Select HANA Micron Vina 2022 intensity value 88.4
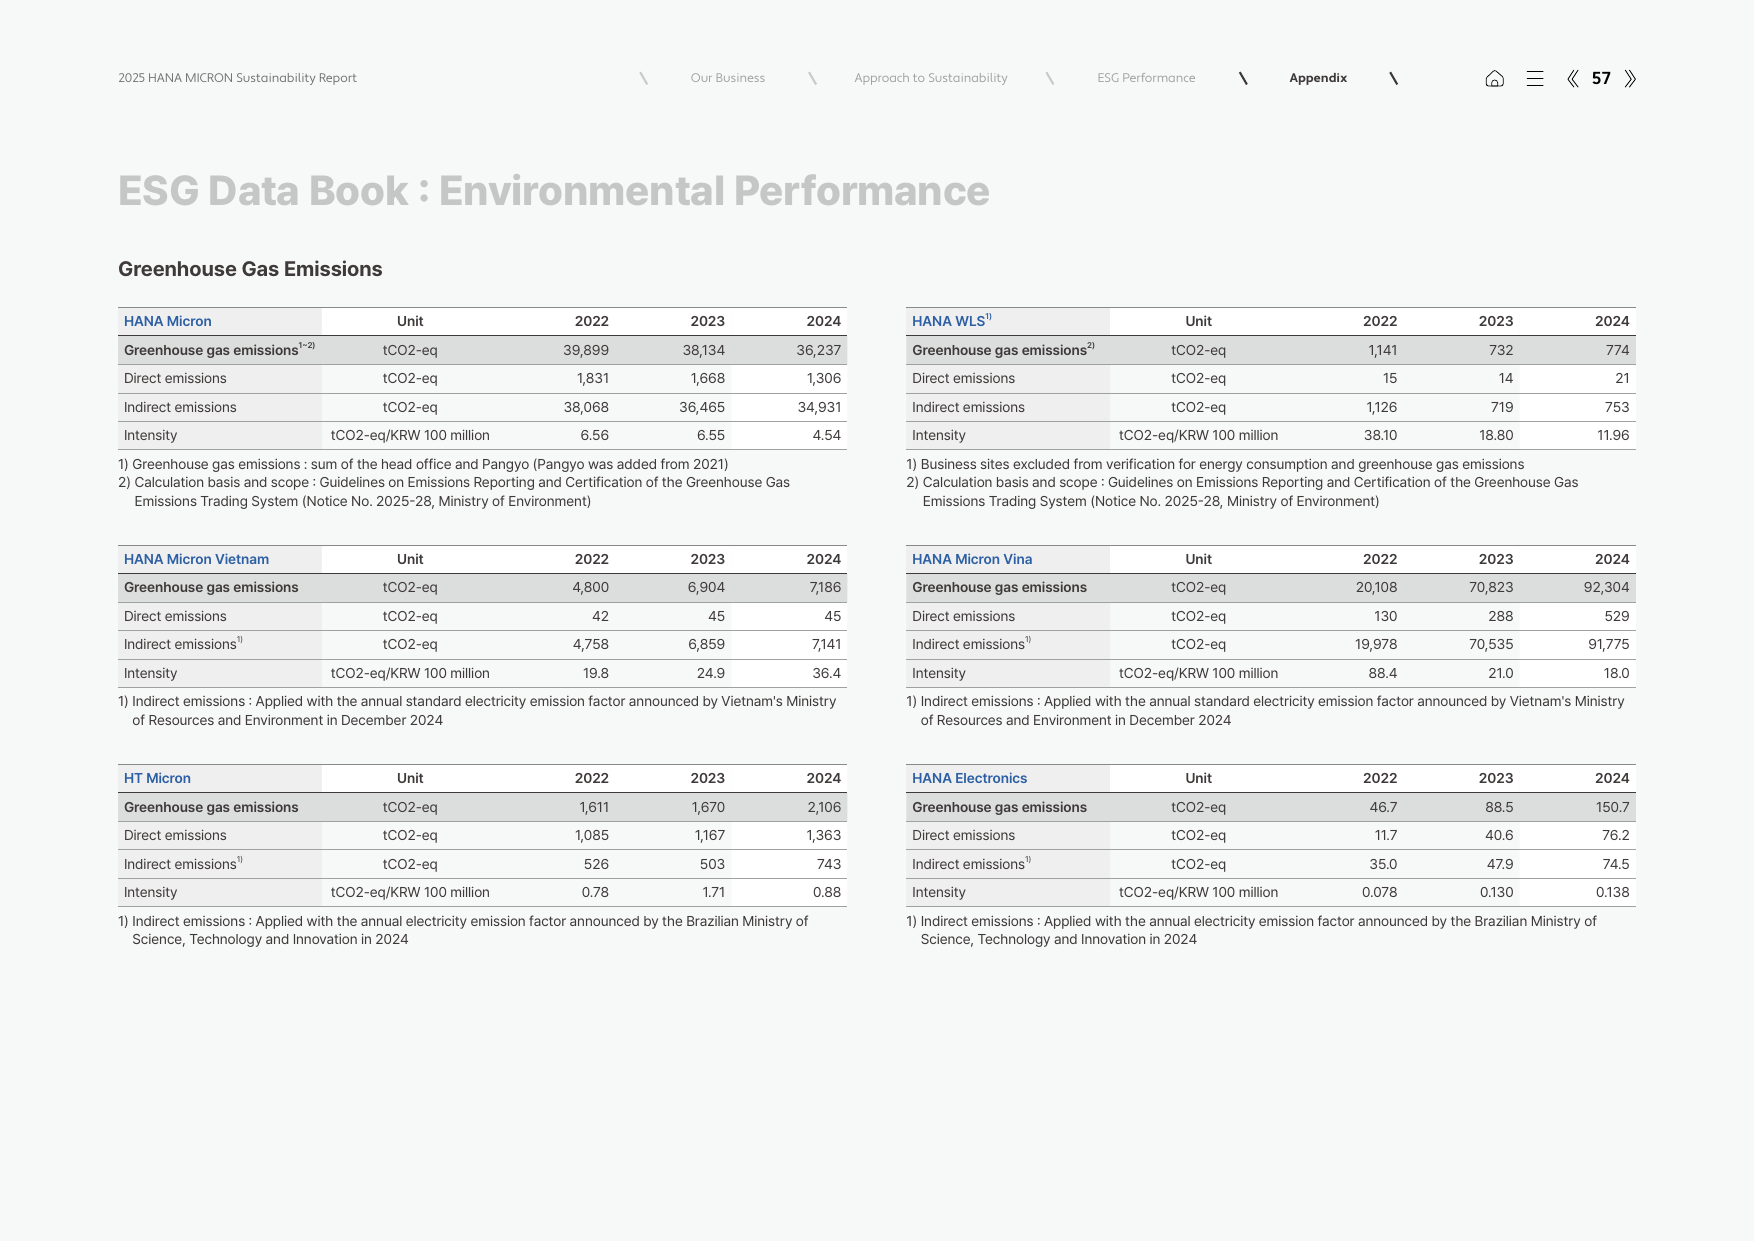The height and width of the screenshot is (1241, 1754). coord(1382,673)
